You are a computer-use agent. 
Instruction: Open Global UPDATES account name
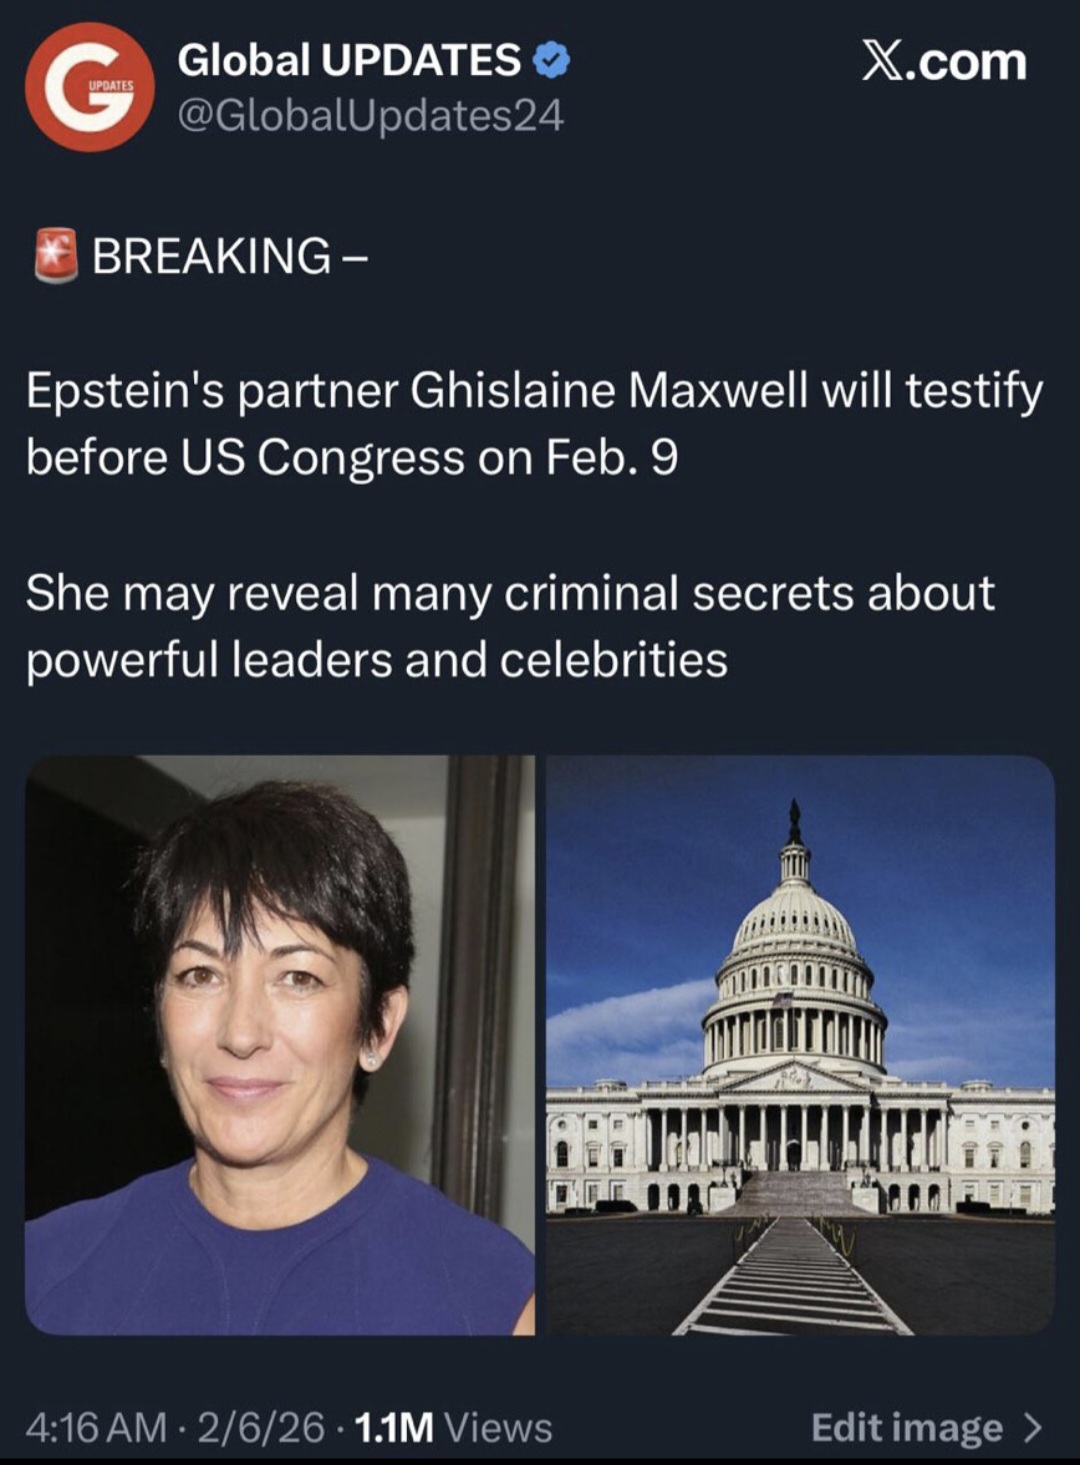click(348, 61)
